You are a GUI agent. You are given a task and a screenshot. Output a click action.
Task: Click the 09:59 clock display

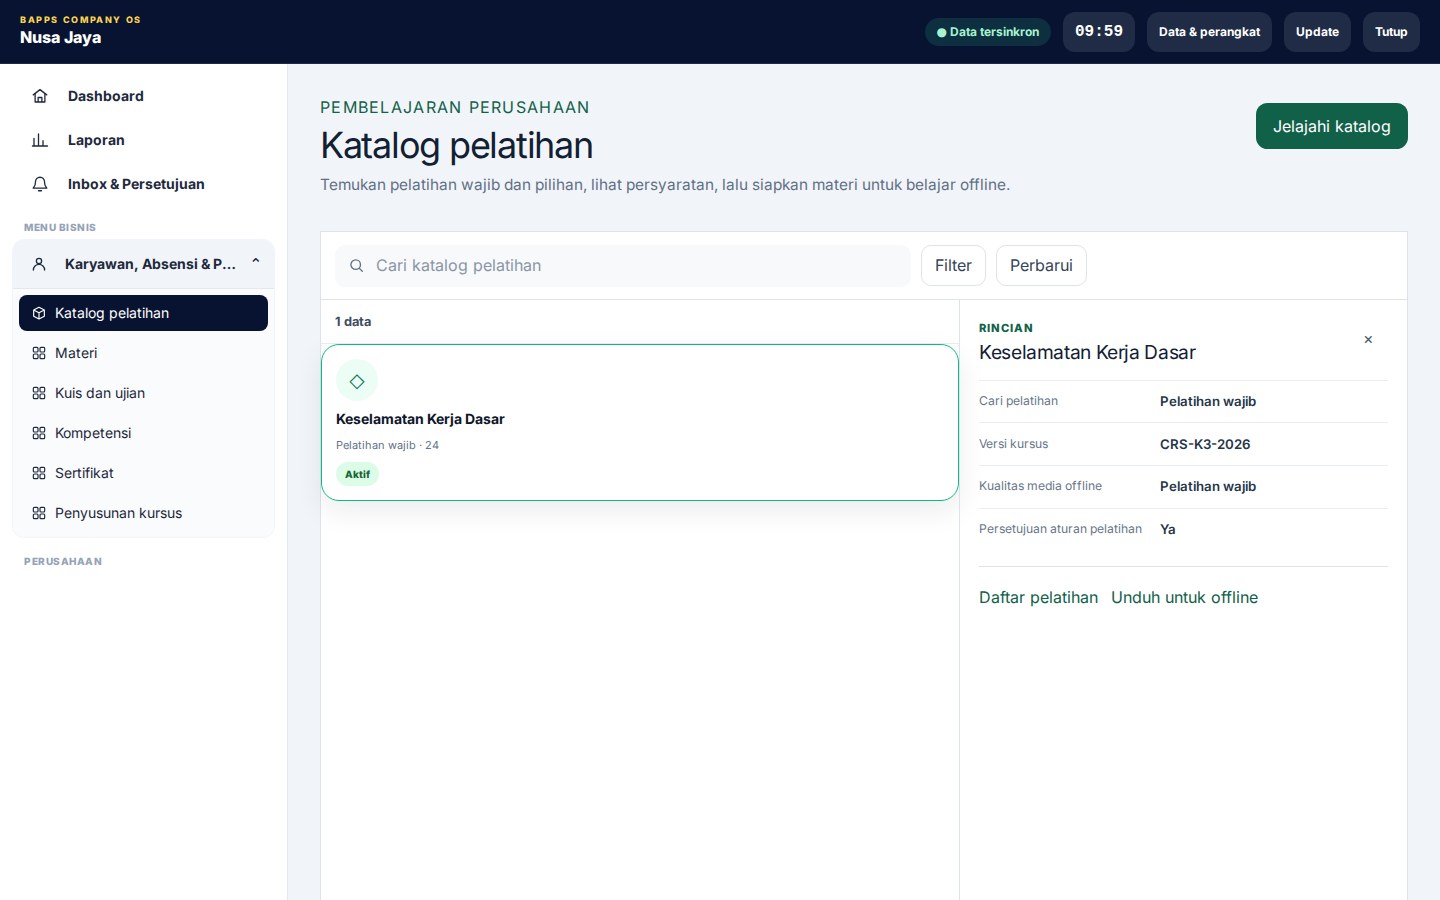click(x=1099, y=32)
